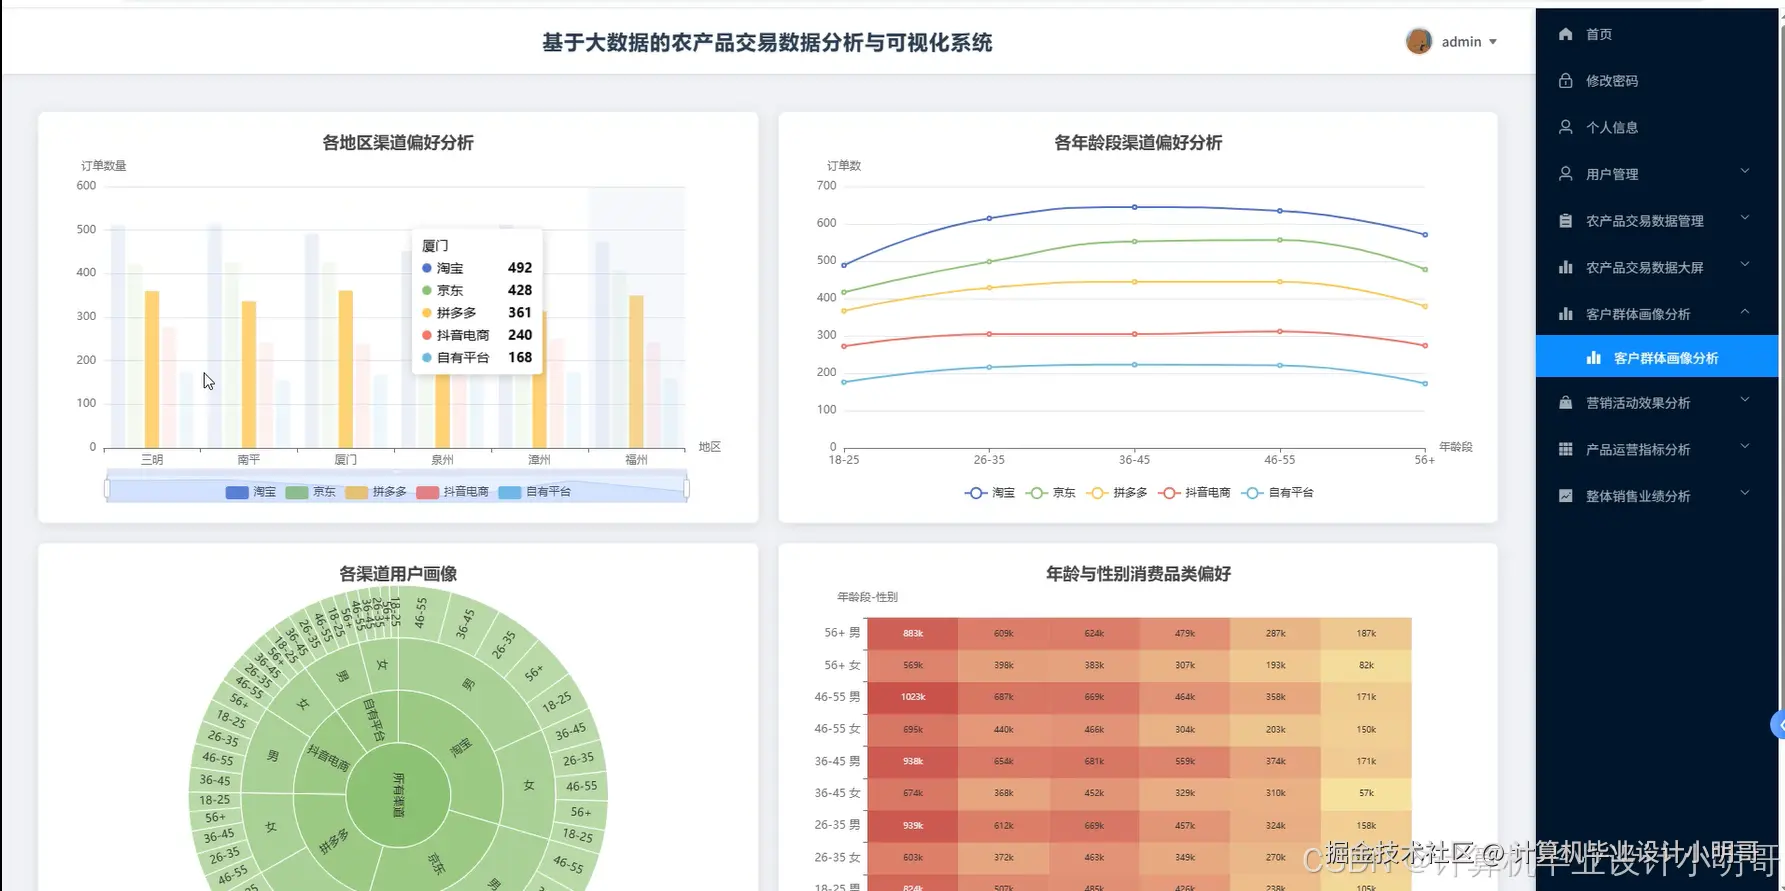Screen dimensions: 1785x891
Task: Click the person icon beside 个人信息
Action: (1565, 127)
